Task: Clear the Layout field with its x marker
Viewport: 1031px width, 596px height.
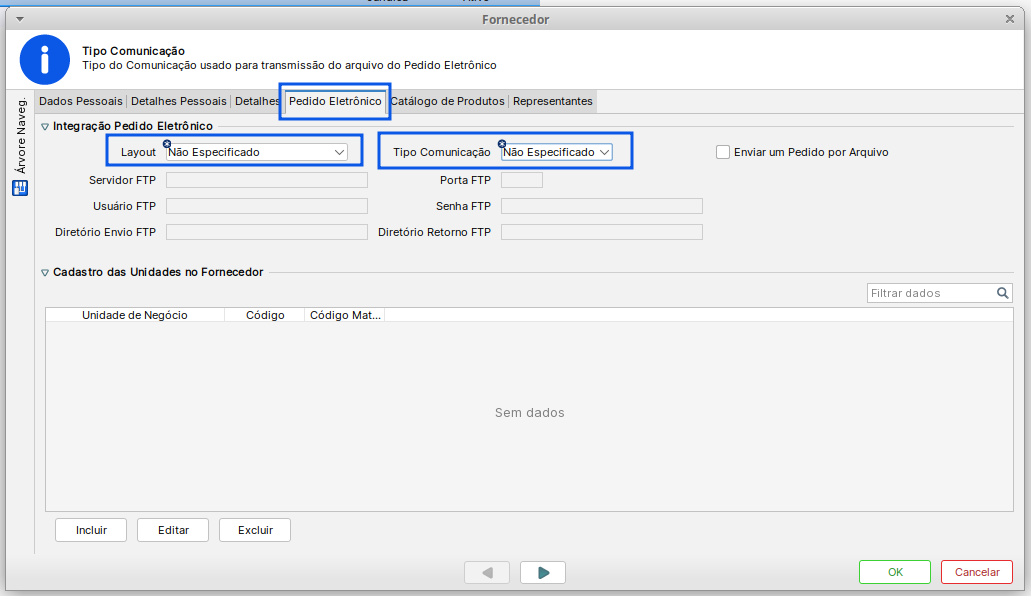Action: 167,144
